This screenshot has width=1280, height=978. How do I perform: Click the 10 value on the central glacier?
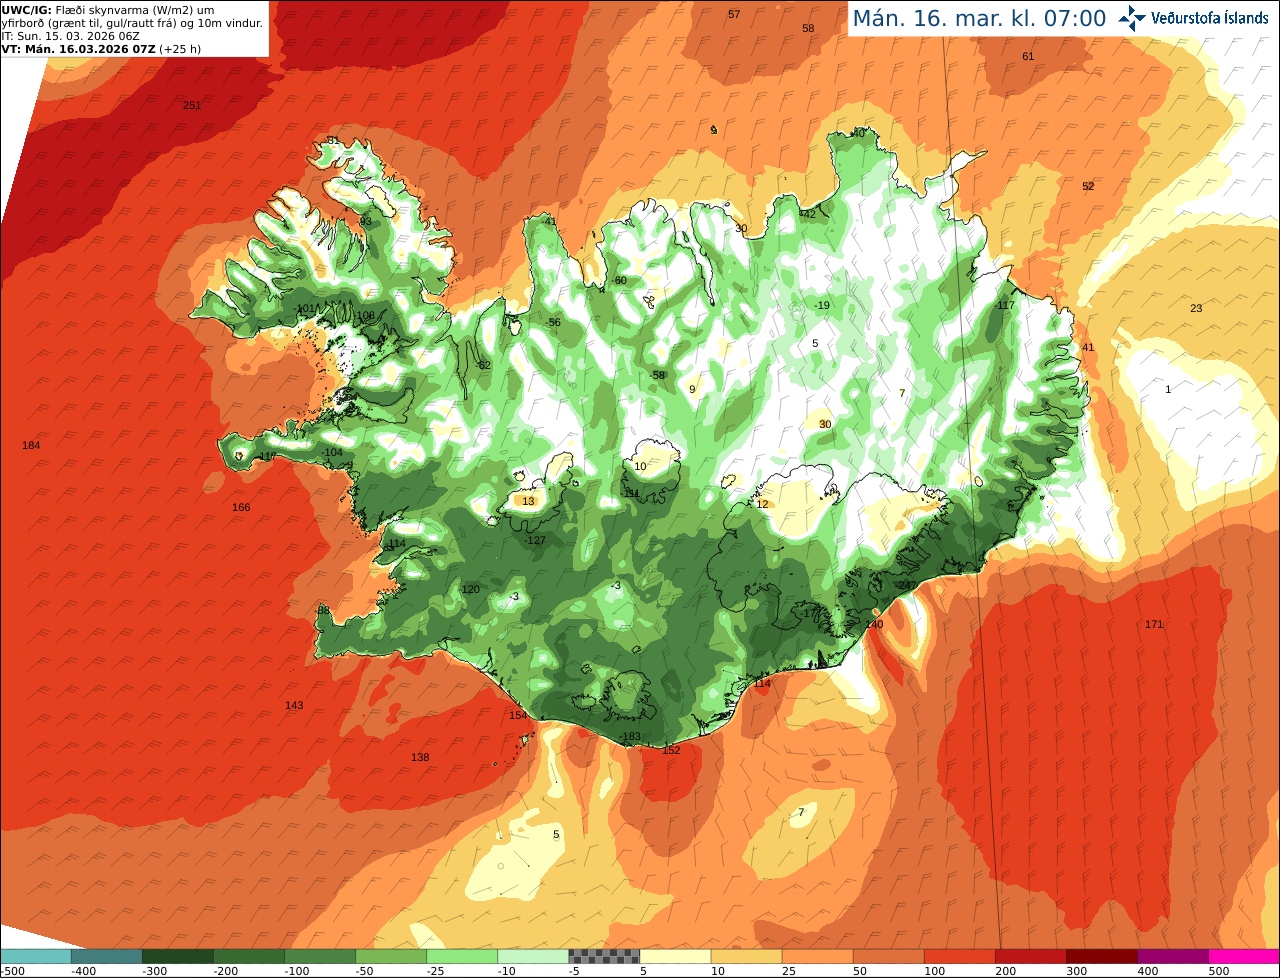point(640,466)
